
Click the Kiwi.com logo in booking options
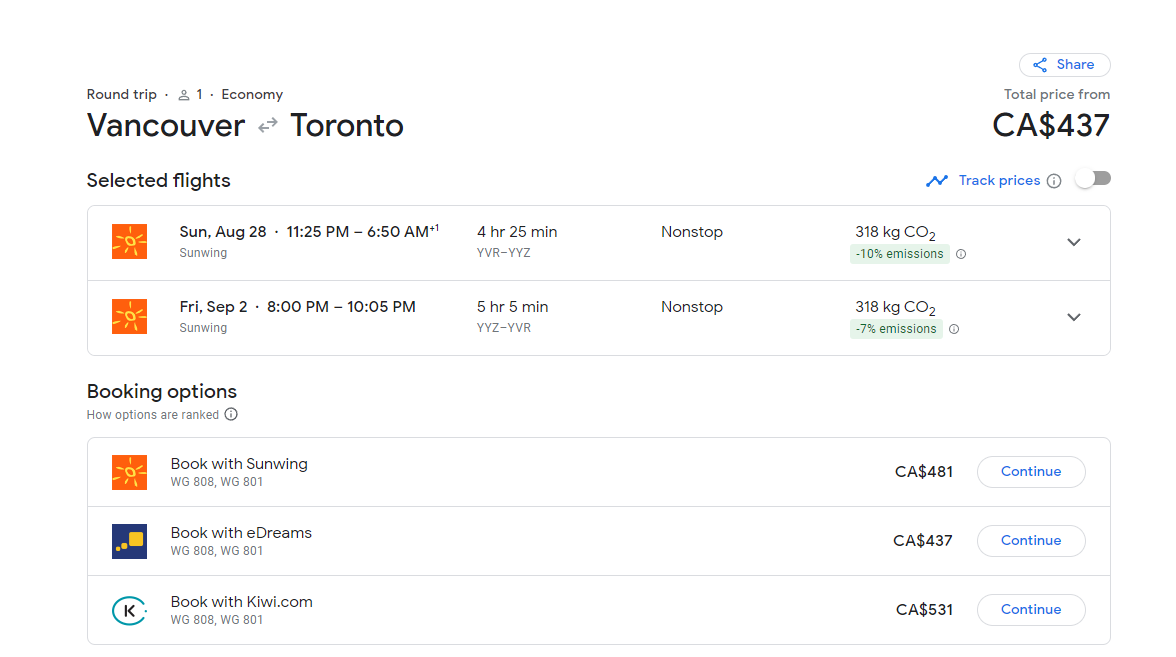point(130,610)
